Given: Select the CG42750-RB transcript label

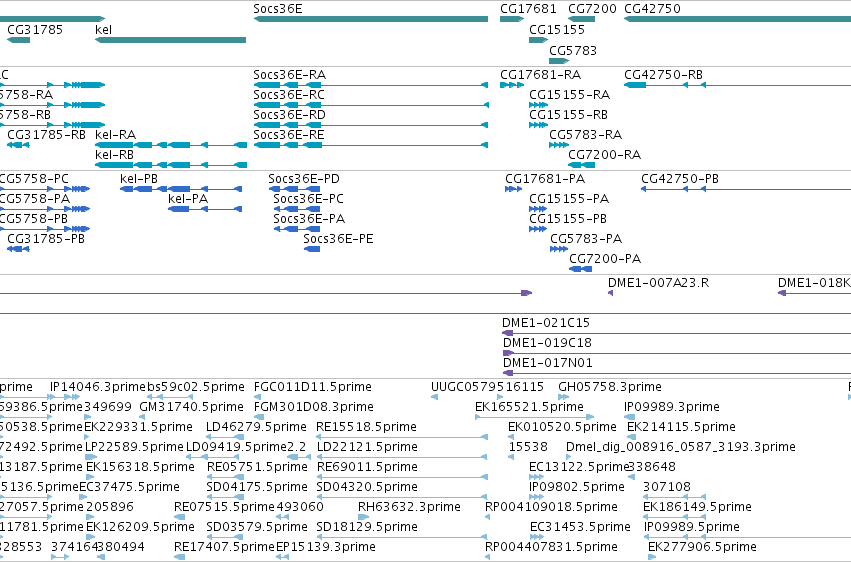Looking at the screenshot, I should click(664, 74).
